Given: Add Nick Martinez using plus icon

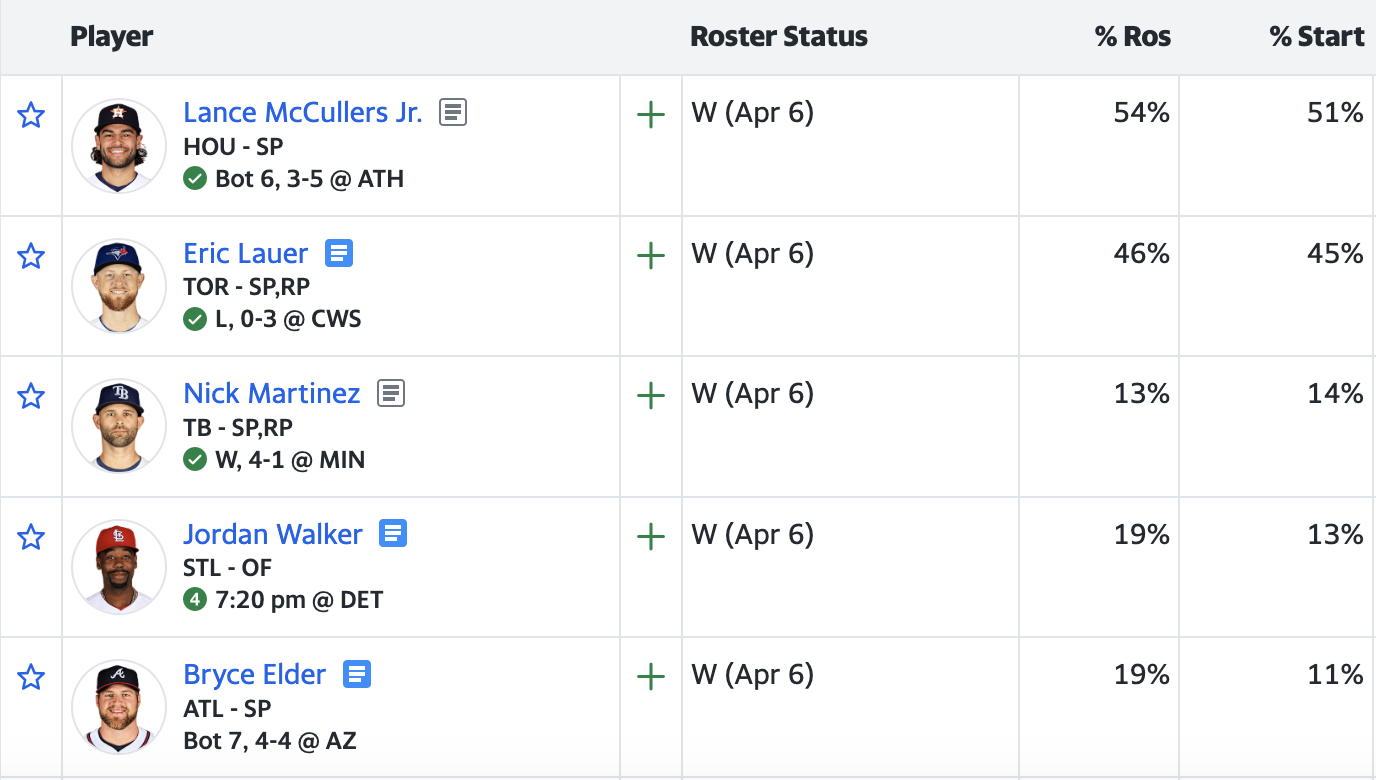Looking at the screenshot, I should tap(651, 396).
